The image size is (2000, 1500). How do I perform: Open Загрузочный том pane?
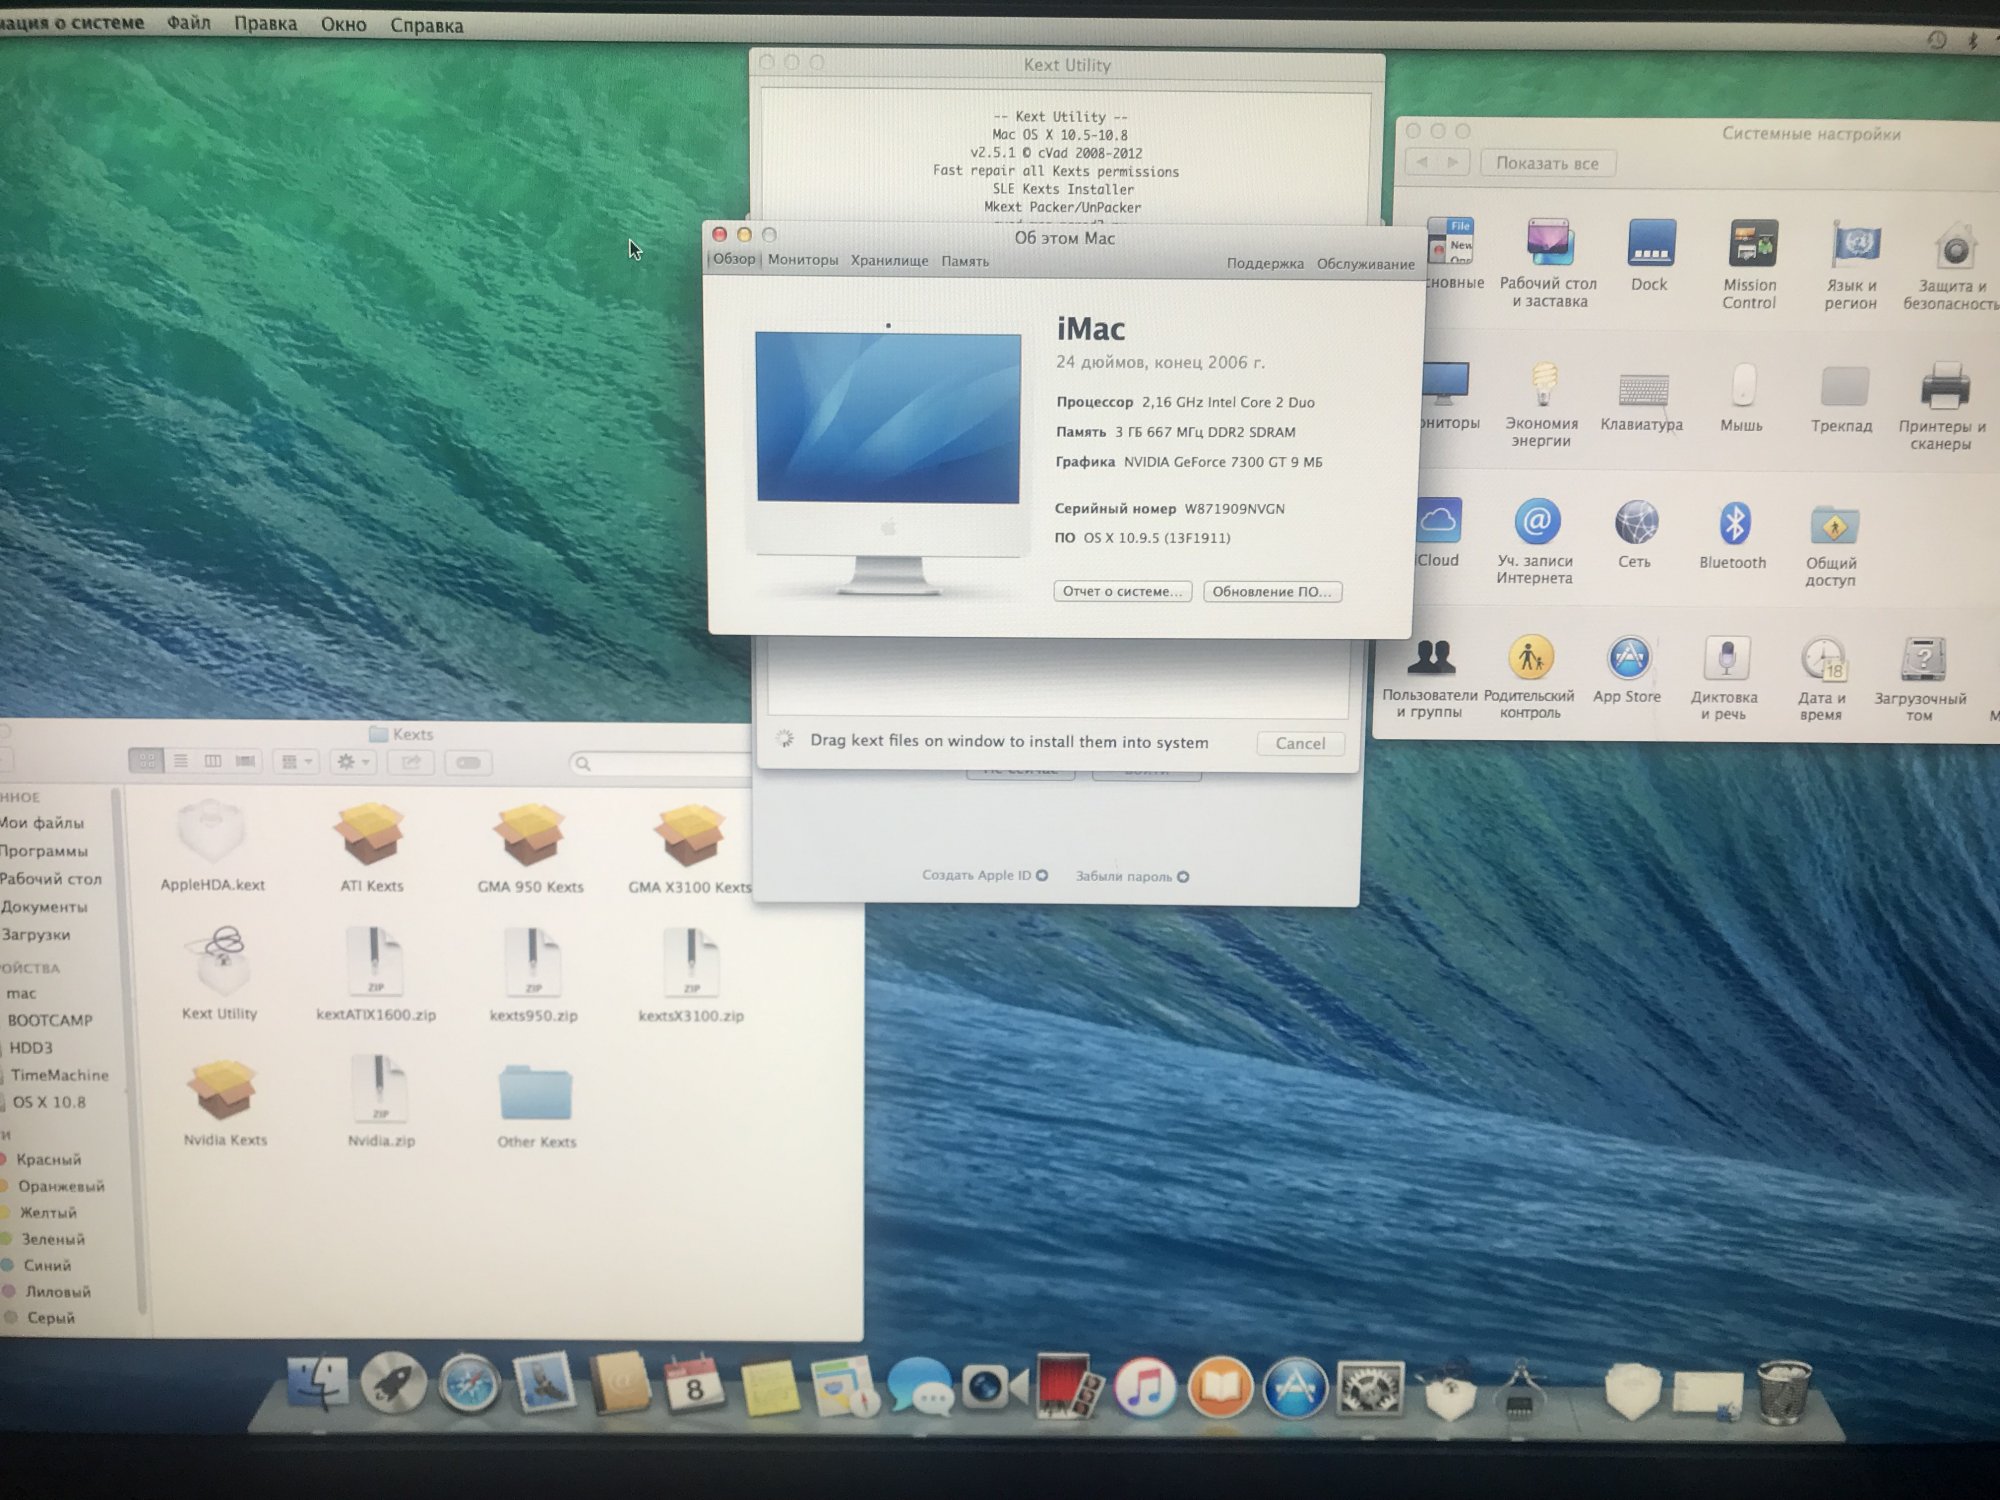point(1921,679)
